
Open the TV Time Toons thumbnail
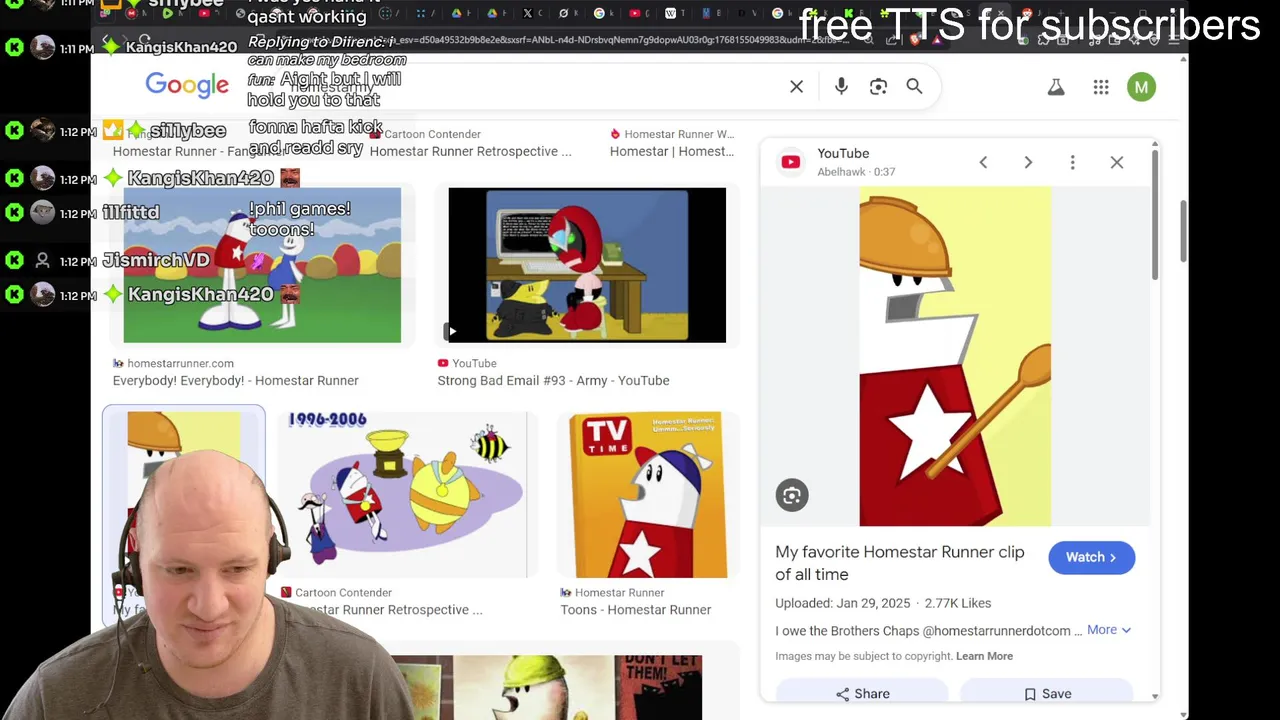(x=647, y=495)
